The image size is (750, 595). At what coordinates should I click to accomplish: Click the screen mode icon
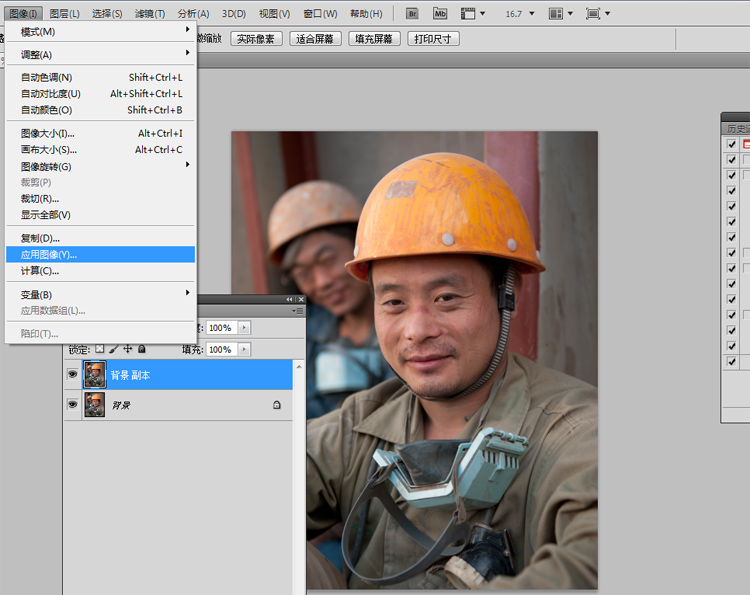coord(594,13)
